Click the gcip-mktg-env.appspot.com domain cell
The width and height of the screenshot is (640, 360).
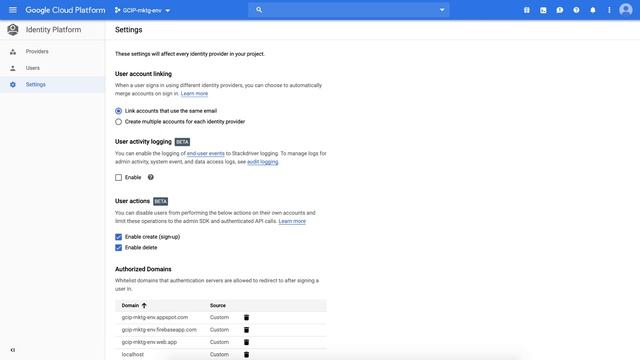(x=155, y=317)
